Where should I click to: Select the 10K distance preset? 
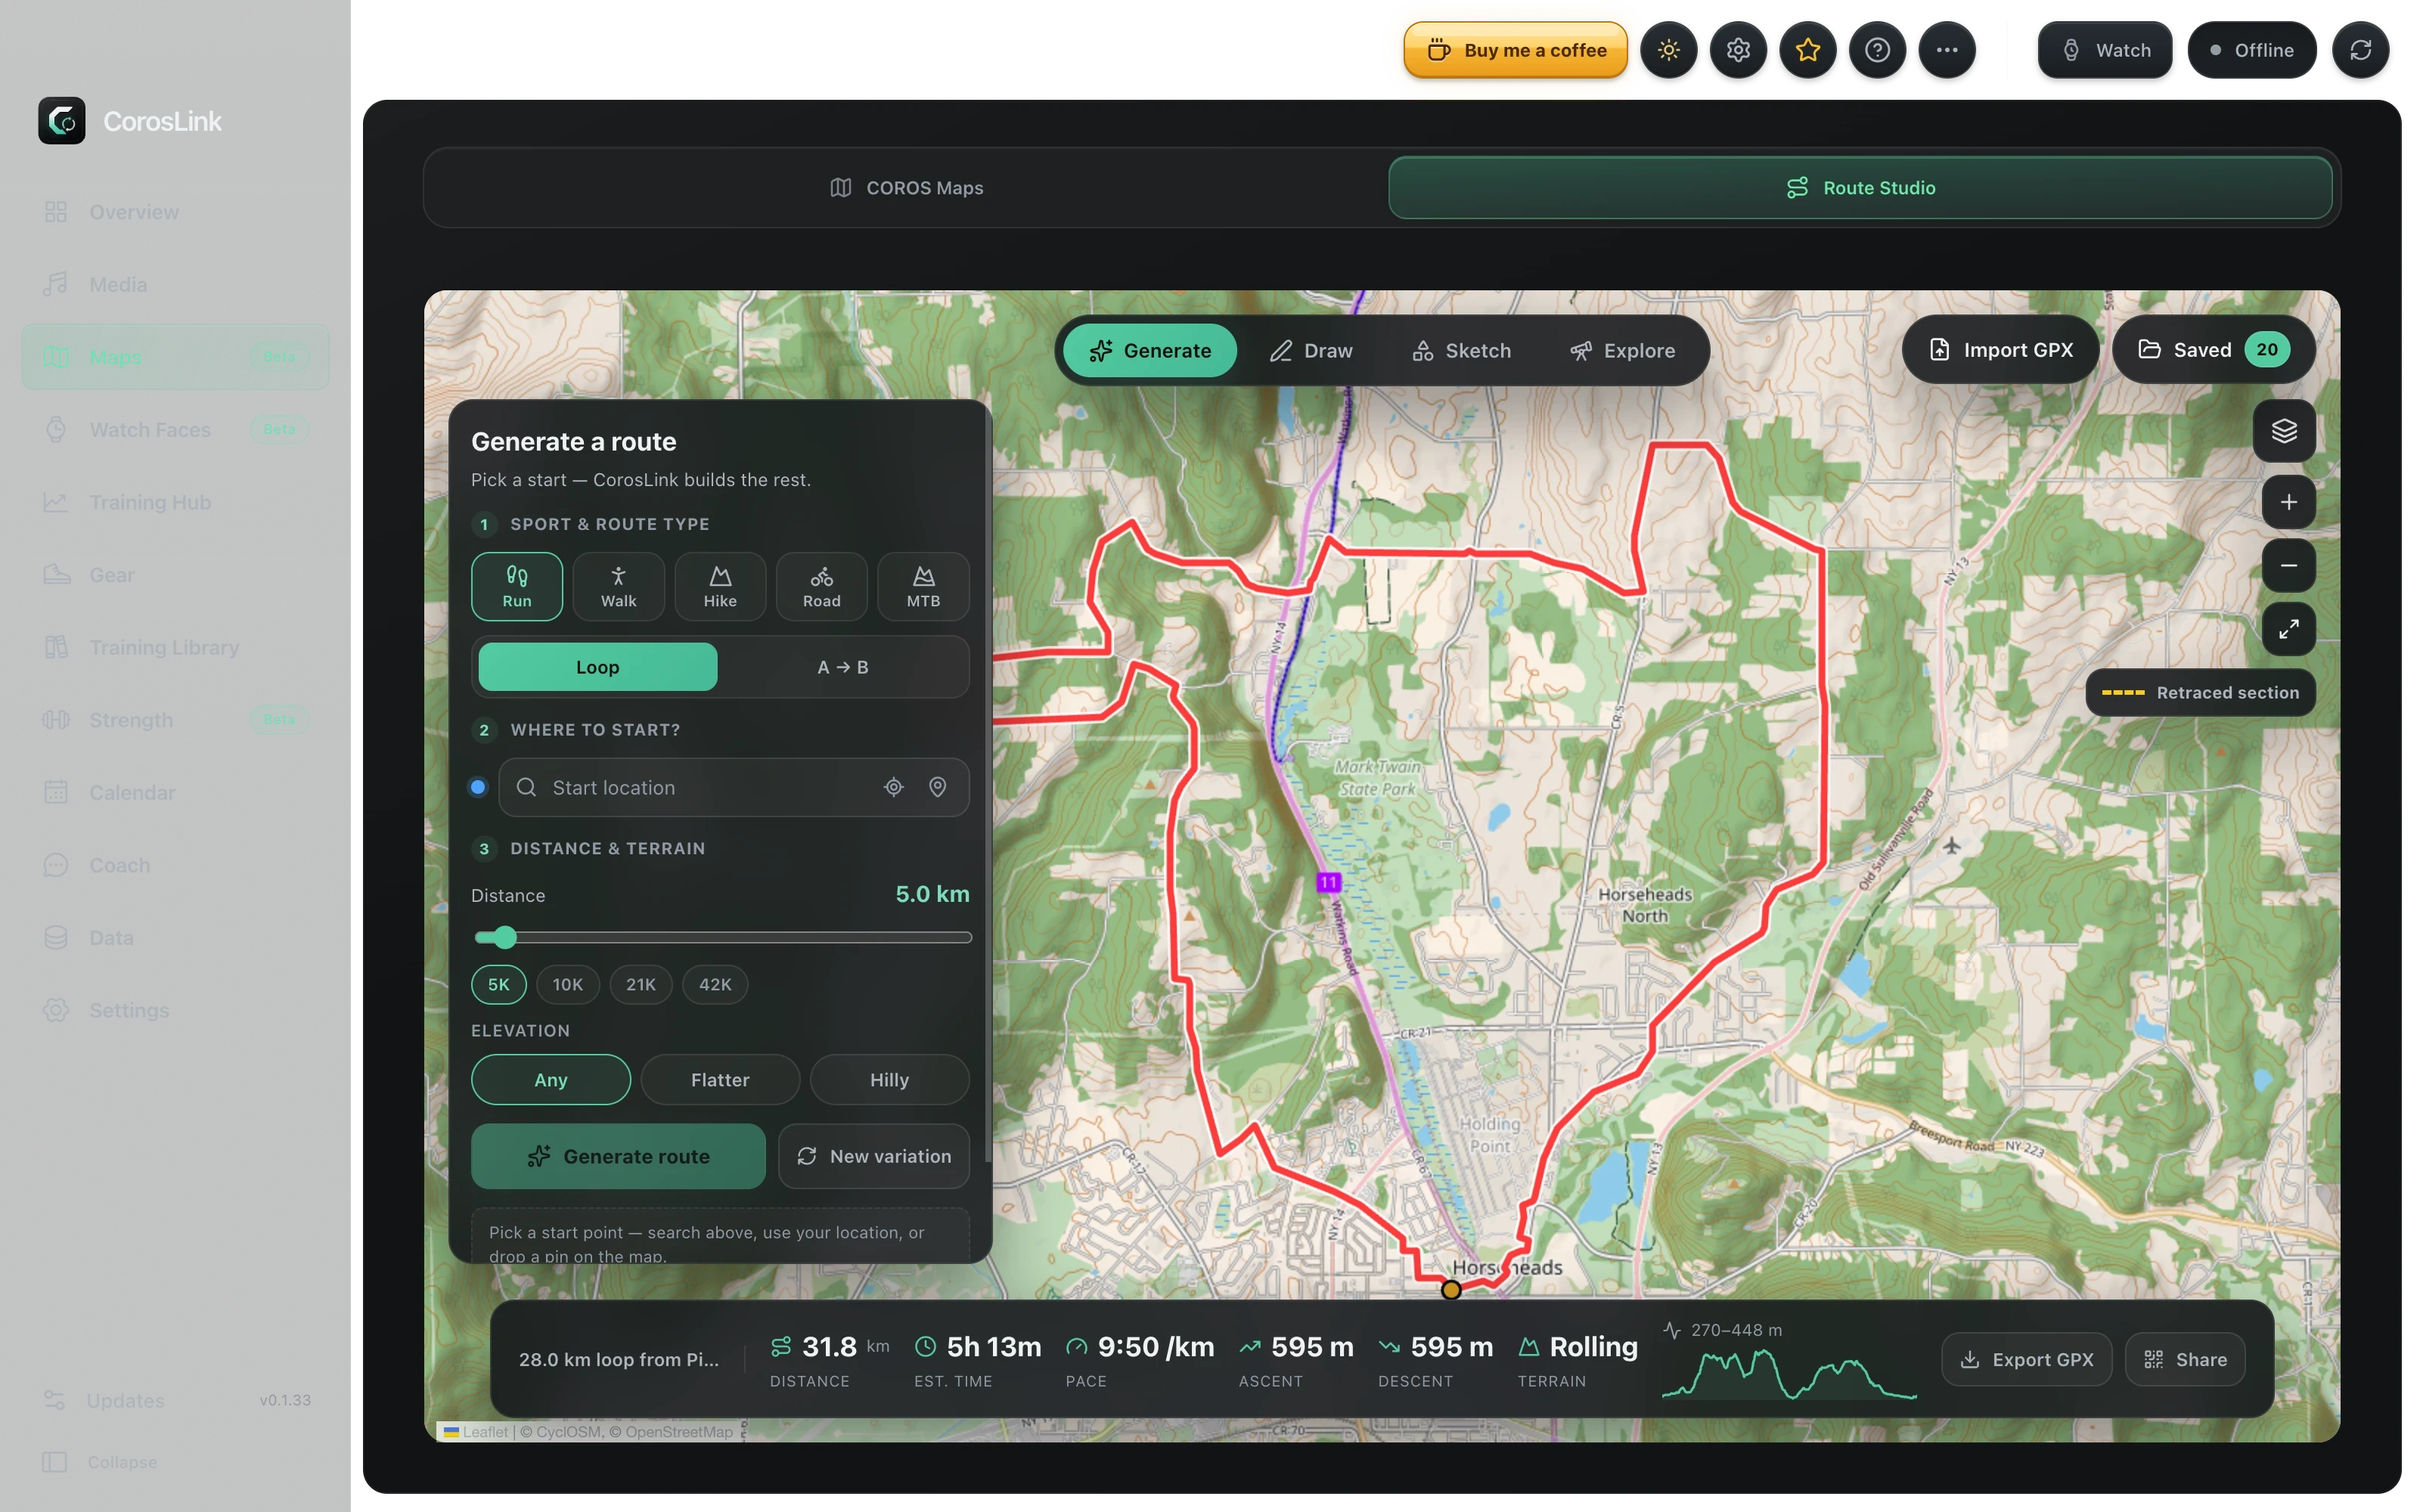pyautogui.click(x=567, y=985)
